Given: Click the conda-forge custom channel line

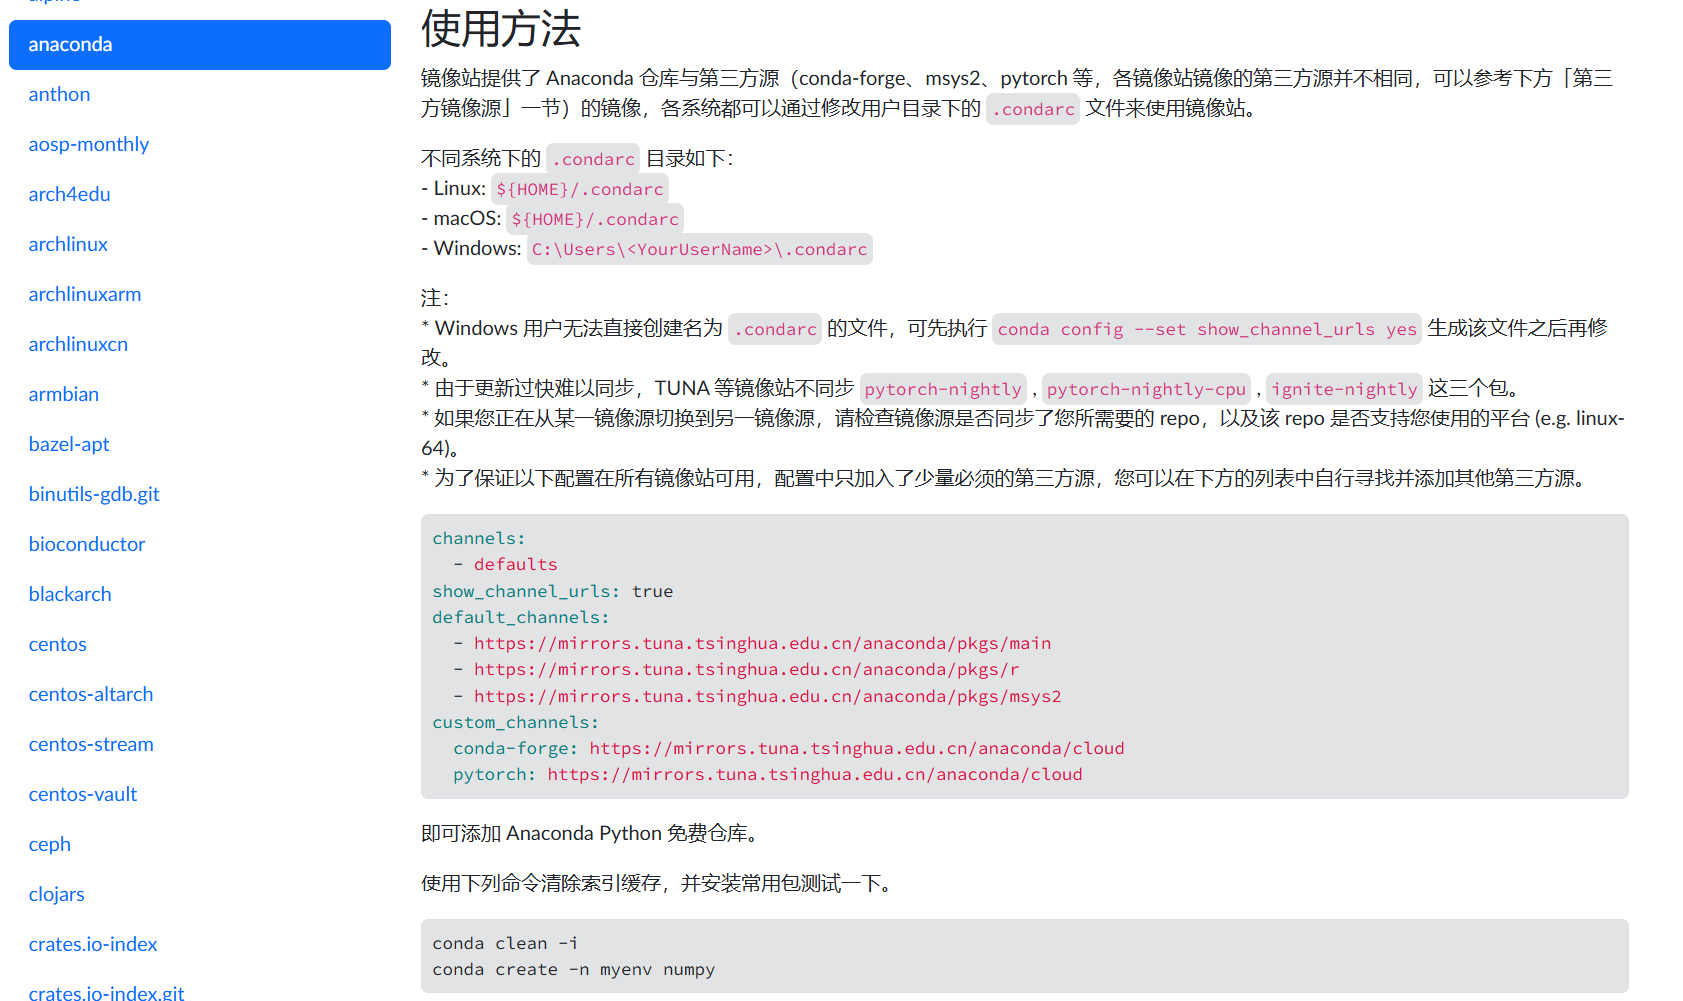Looking at the screenshot, I should coord(789,749).
